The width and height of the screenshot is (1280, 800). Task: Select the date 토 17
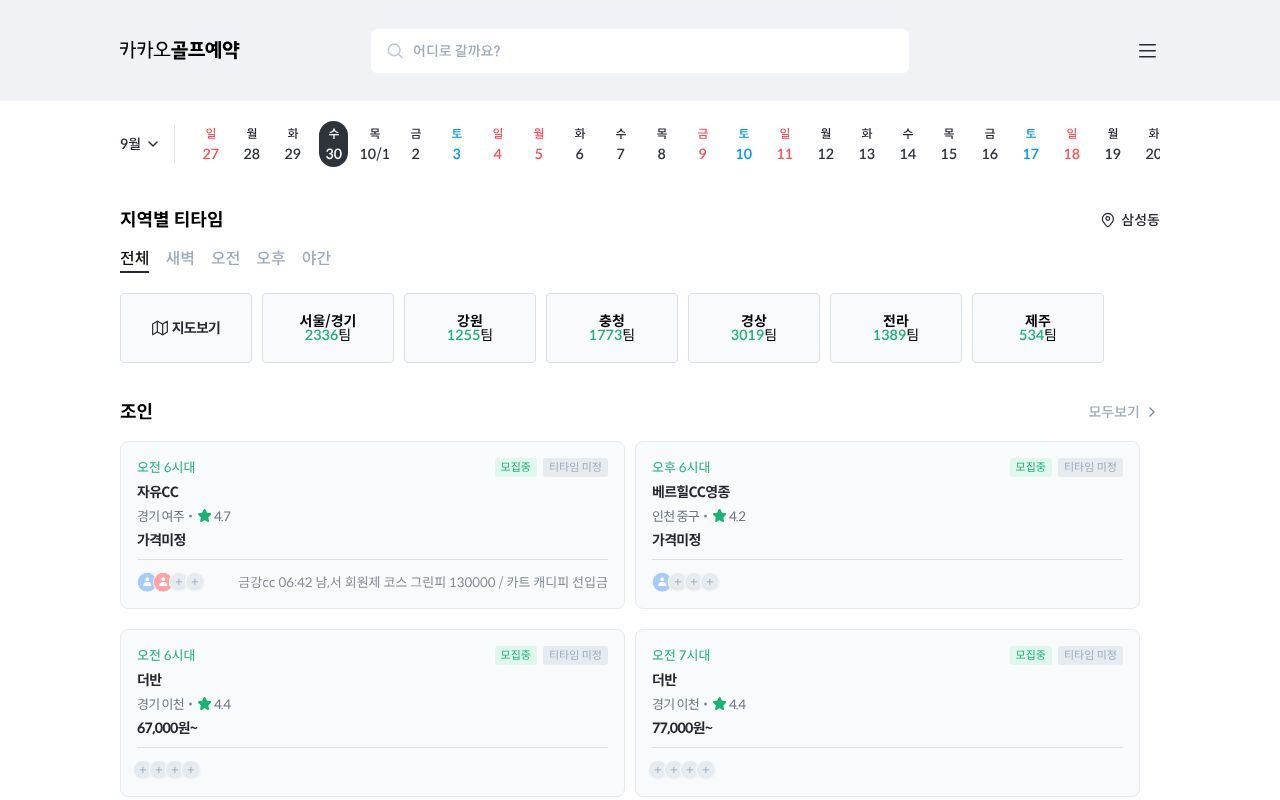click(x=1031, y=144)
